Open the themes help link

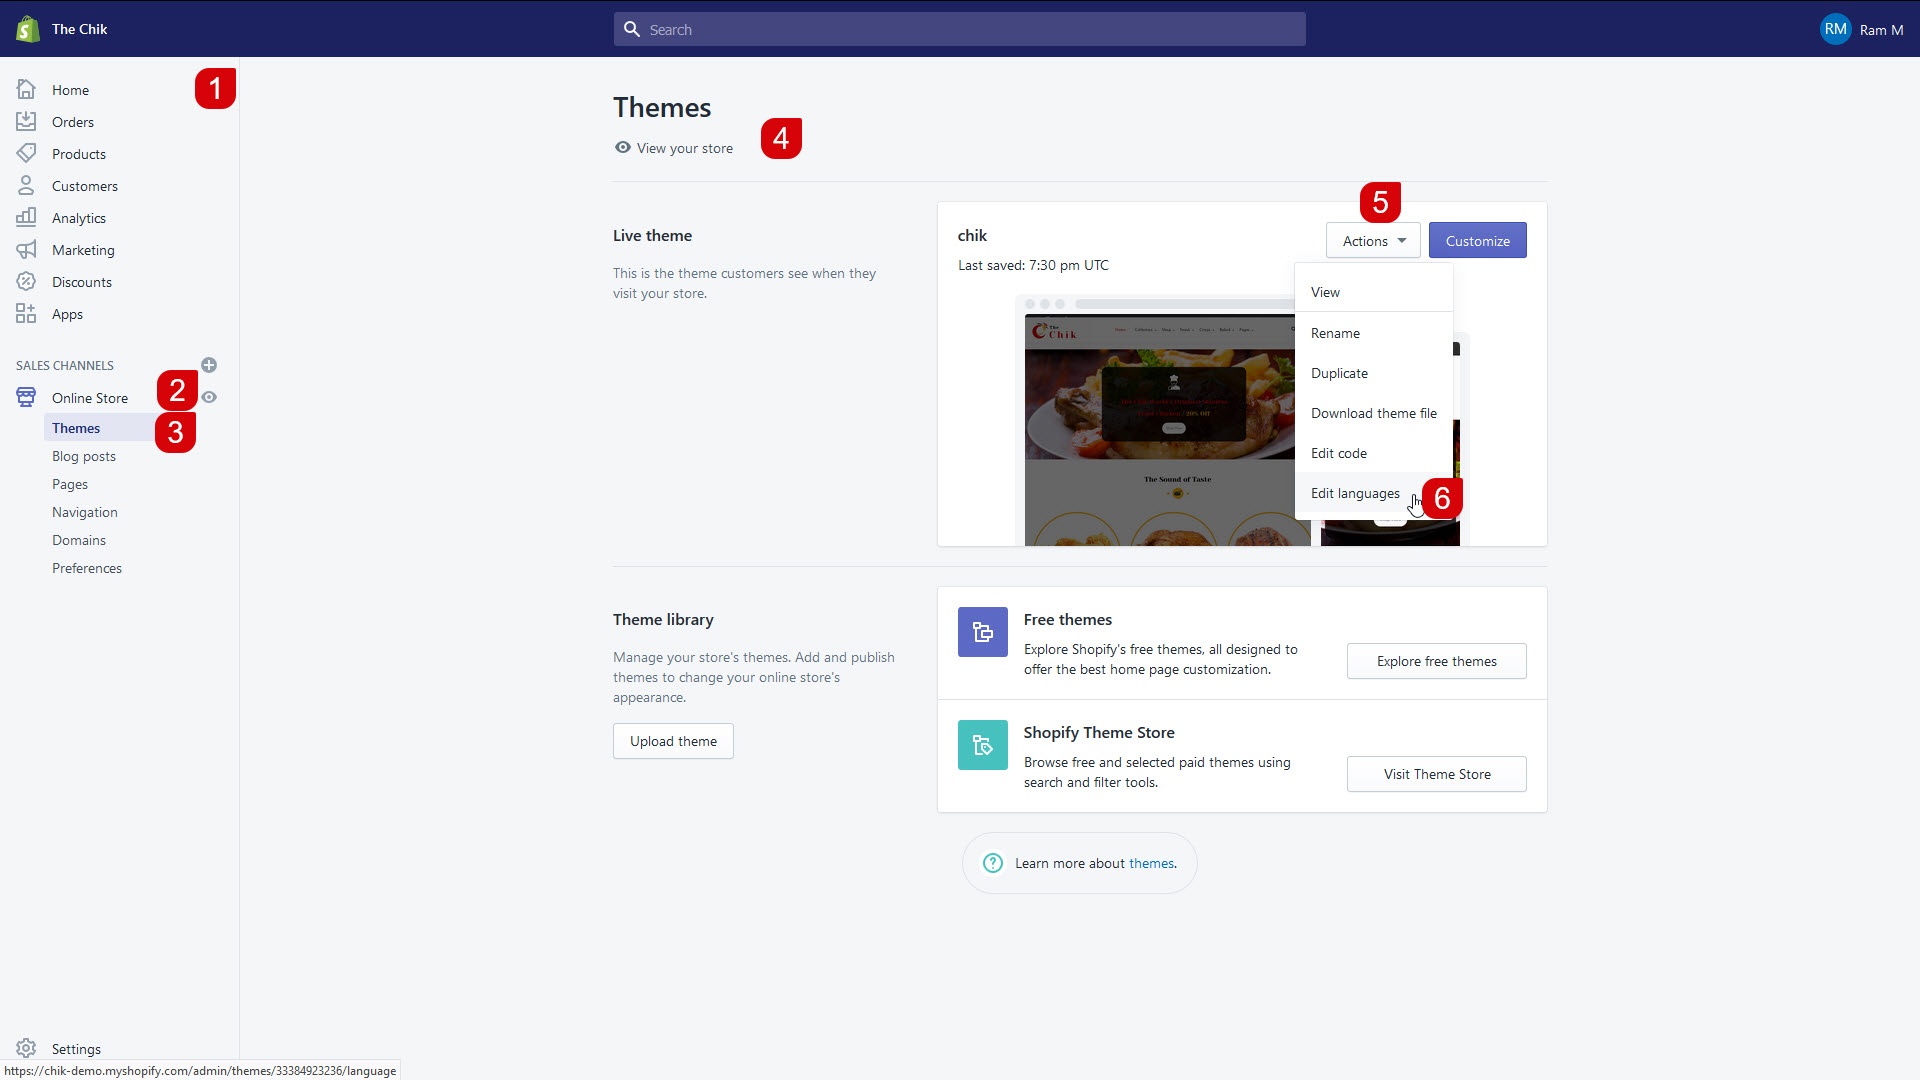pyautogui.click(x=1152, y=863)
